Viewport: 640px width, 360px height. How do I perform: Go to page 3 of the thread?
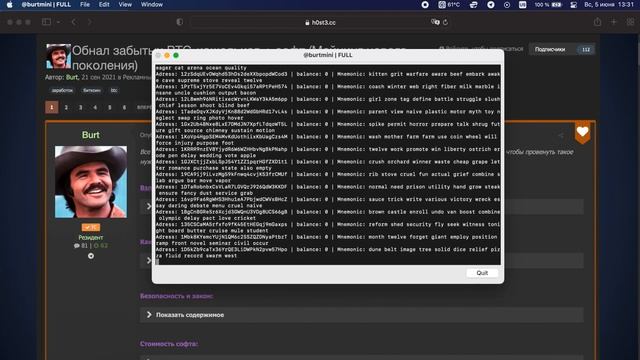80,107
